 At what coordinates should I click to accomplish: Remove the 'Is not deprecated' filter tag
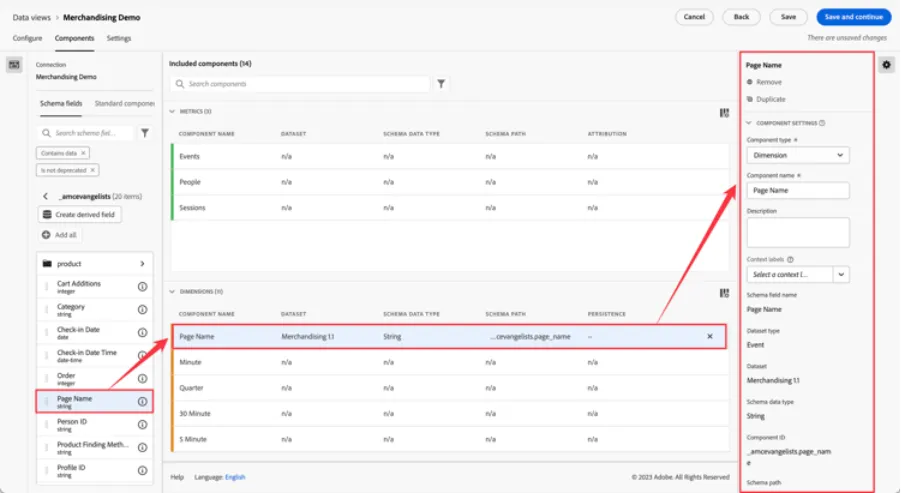coord(93,170)
